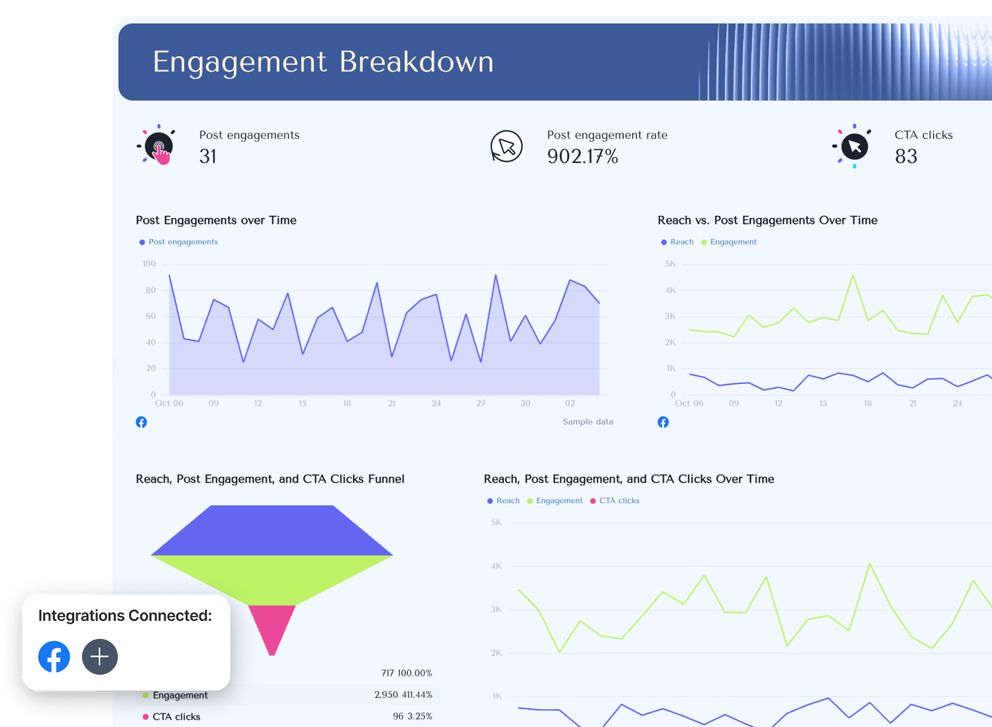Click the Post engagement rate cursor icon
The image size is (992, 727).
[x=507, y=145]
